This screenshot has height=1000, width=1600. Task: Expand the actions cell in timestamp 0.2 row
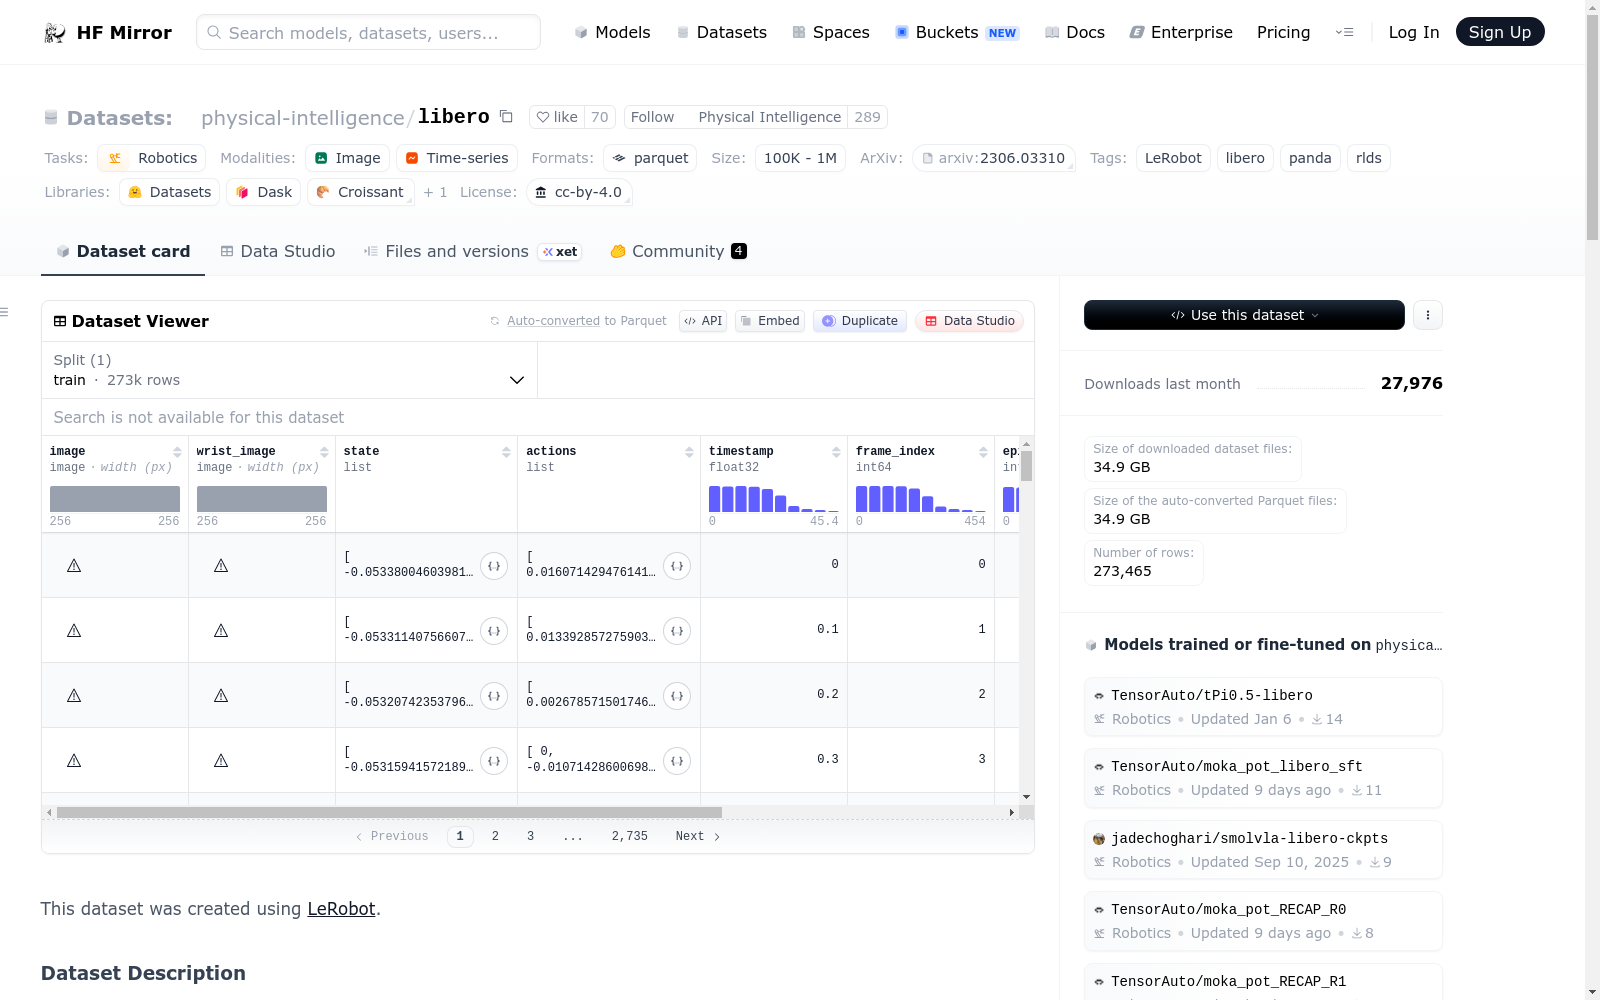[x=677, y=696]
